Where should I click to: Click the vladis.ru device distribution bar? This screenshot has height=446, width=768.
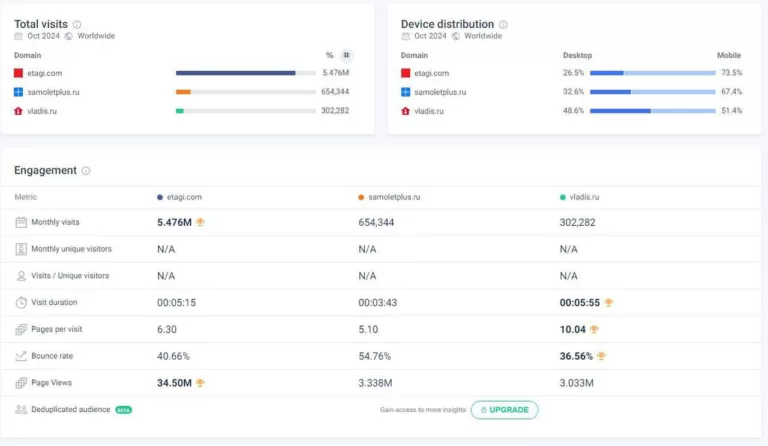pyautogui.click(x=652, y=111)
